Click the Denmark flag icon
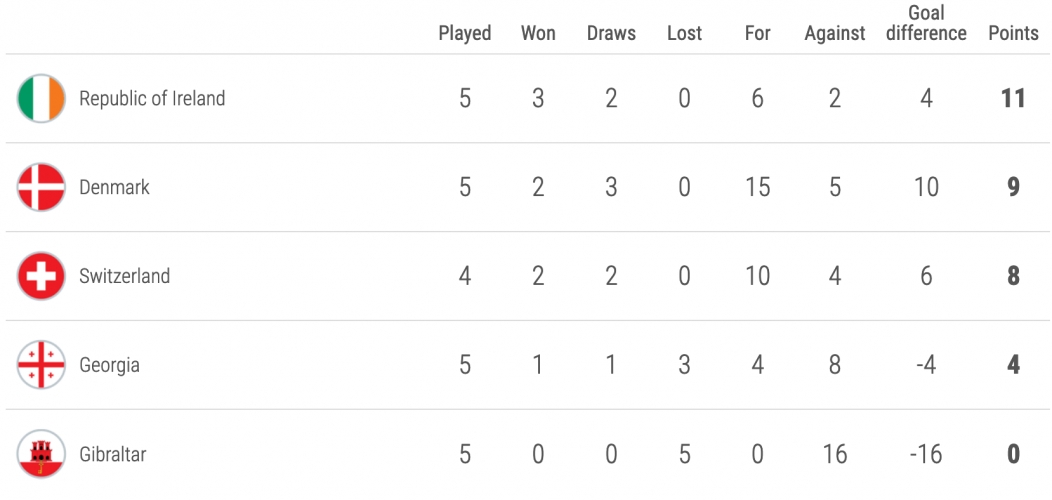1052x500 pixels. coord(41,187)
